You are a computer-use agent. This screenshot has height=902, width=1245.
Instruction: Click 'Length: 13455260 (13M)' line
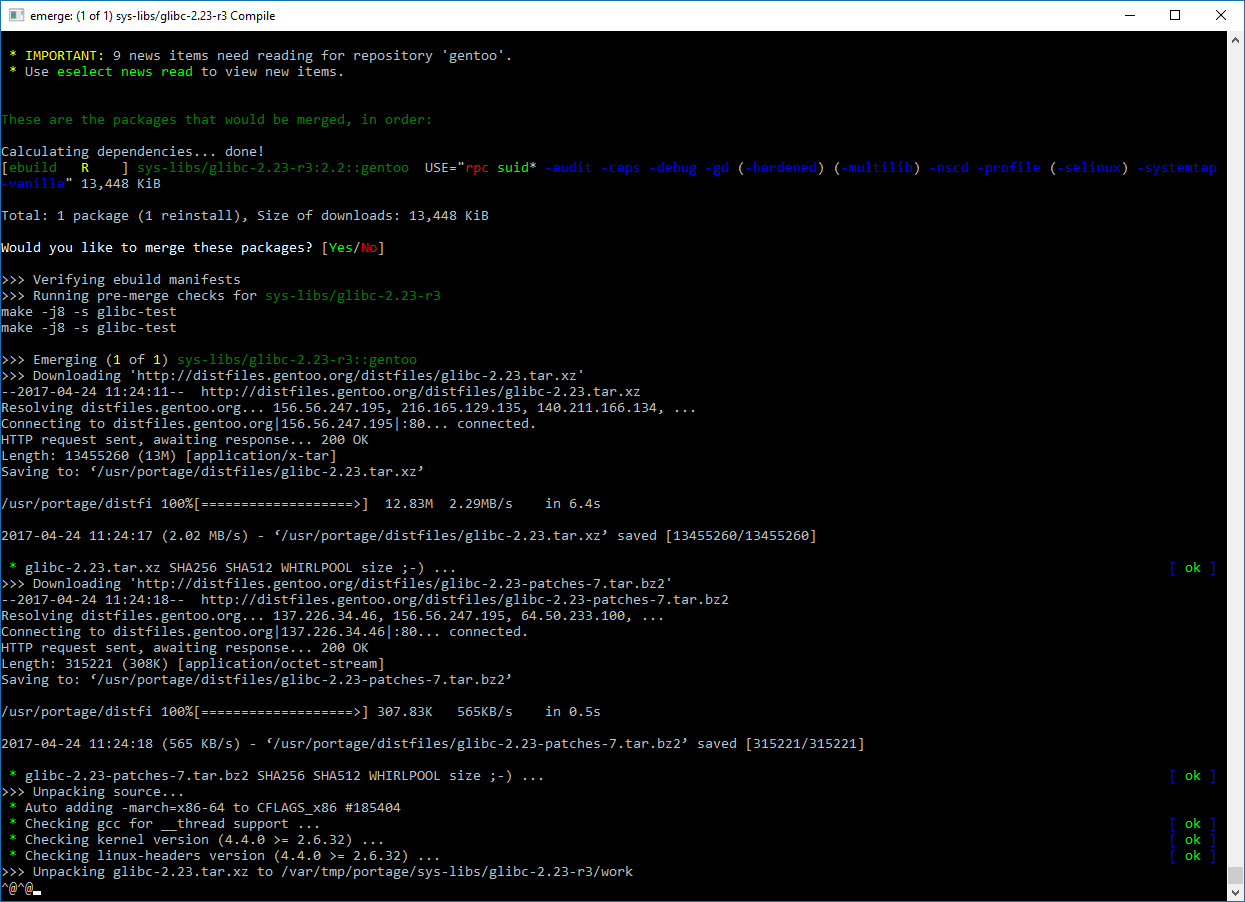[x=169, y=456]
